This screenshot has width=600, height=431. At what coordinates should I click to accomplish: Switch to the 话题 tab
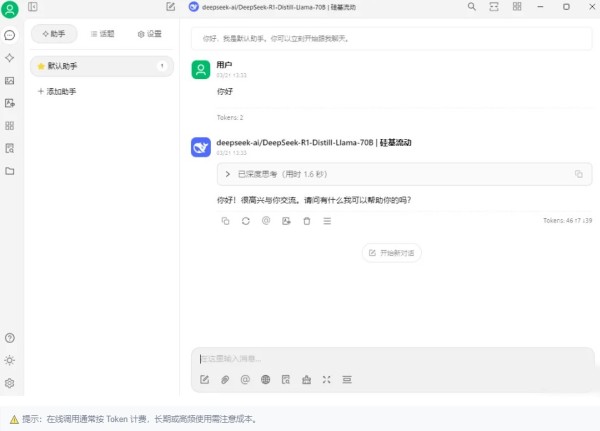pos(102,34)
